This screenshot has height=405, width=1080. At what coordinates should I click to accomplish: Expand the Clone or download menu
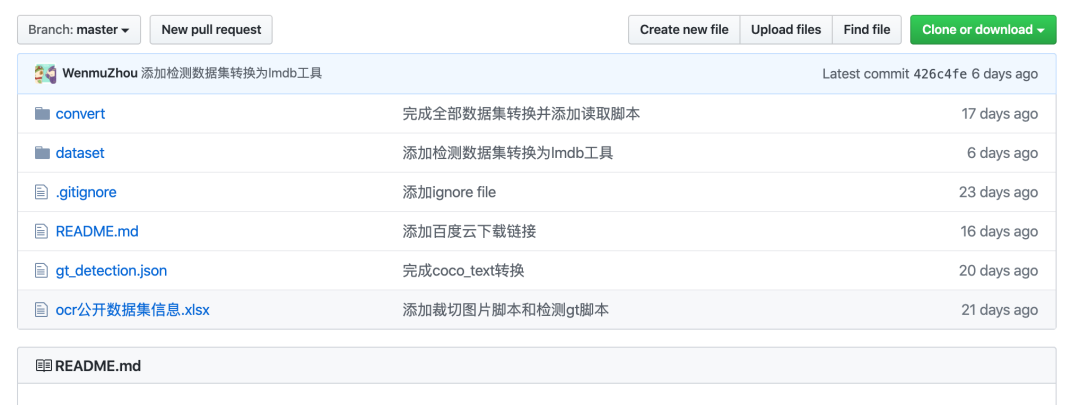pyautogui.click(x=983, y=30)
